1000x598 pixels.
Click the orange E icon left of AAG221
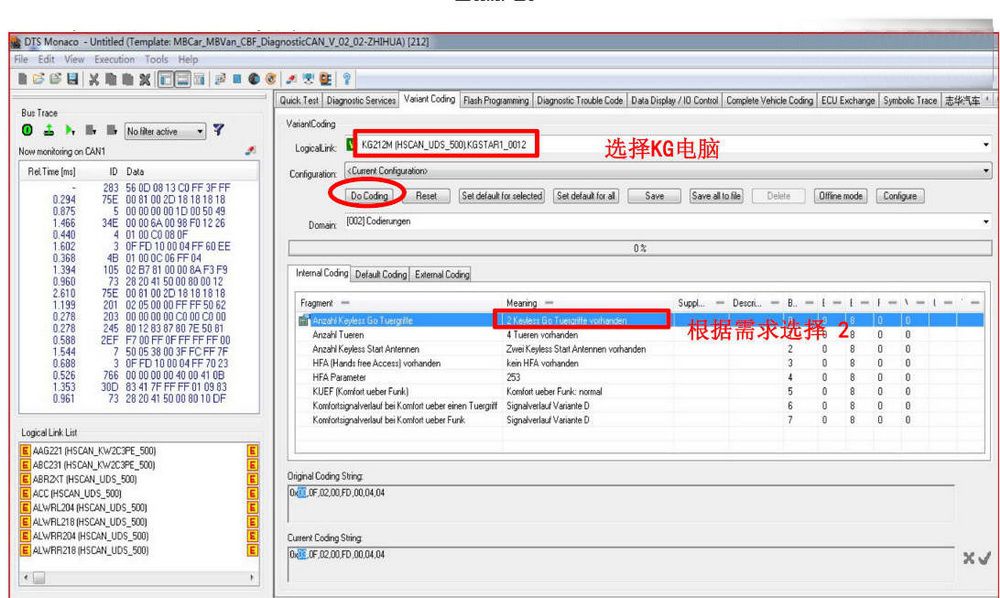pos(26,451)
